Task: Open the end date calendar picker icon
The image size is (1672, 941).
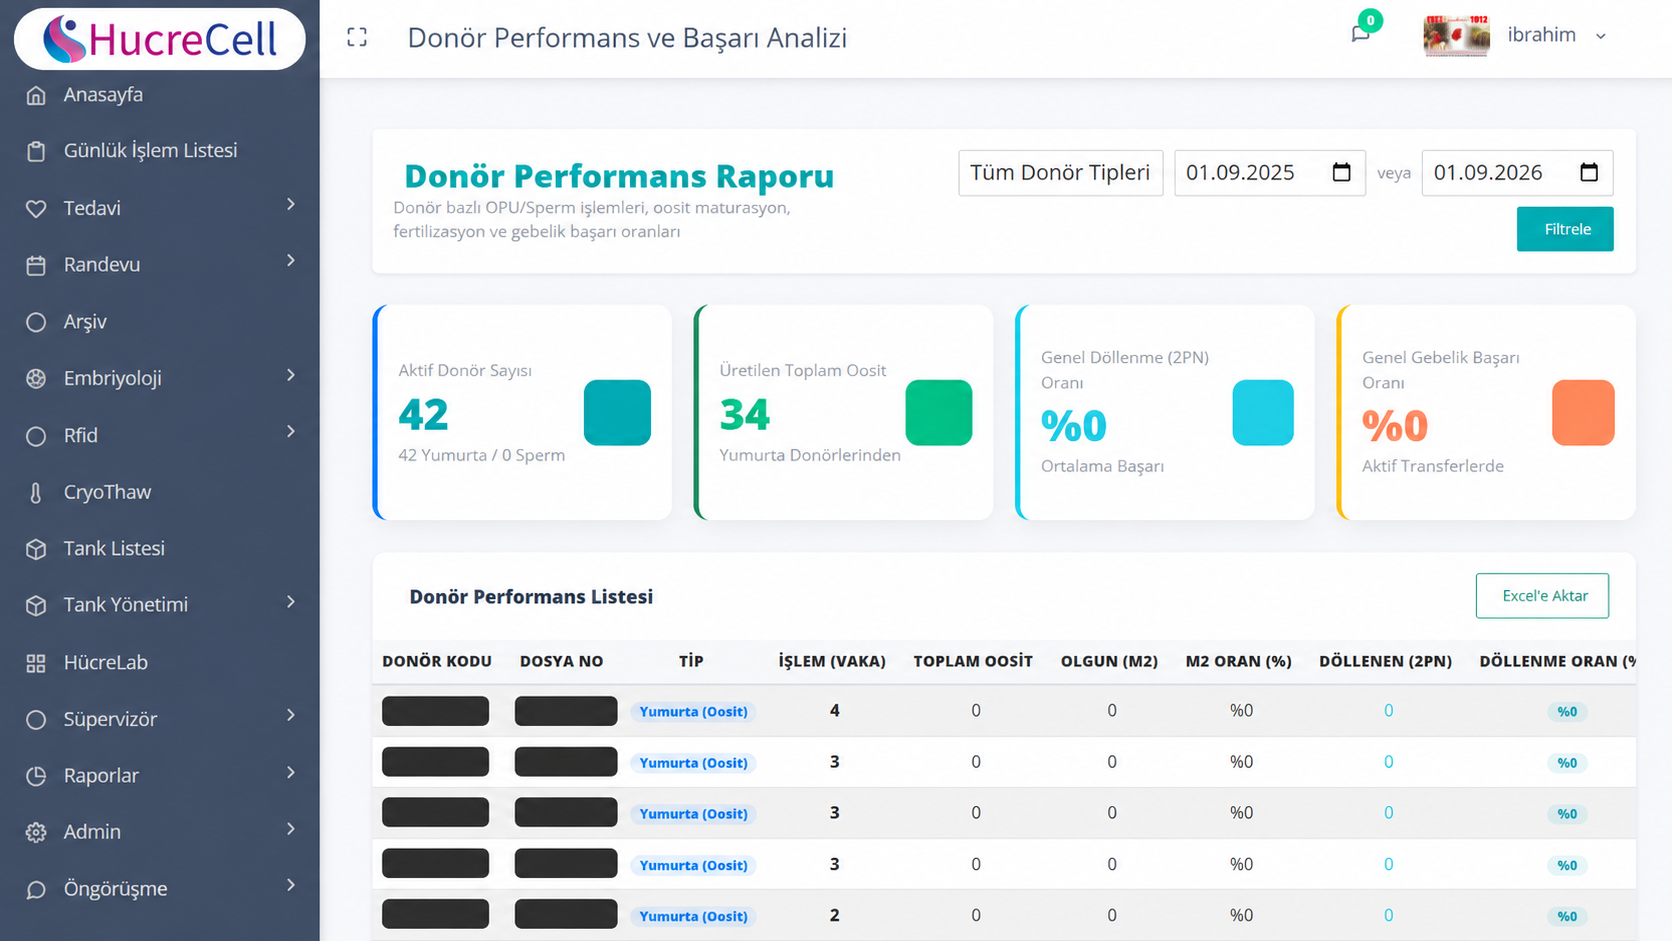Action: coord(1589,172)
